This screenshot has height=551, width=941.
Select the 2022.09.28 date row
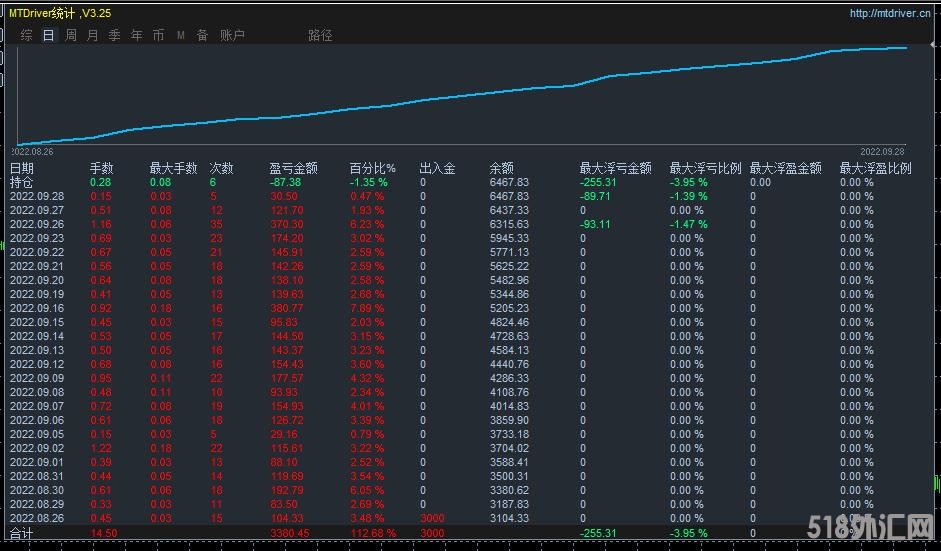point(37,196)
